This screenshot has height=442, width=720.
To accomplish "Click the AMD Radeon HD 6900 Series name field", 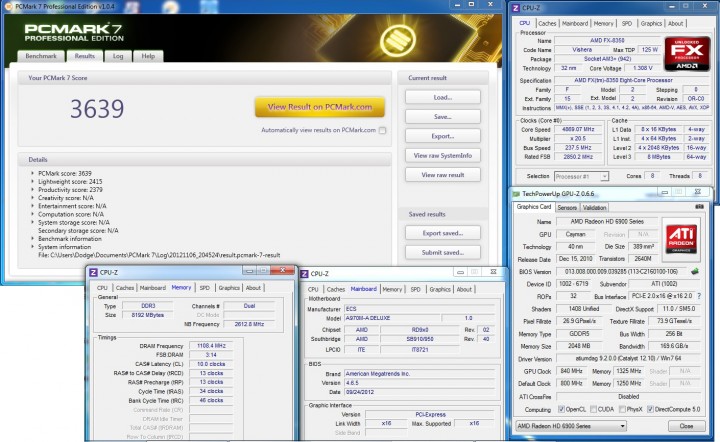I will click(x=607, y=222).
